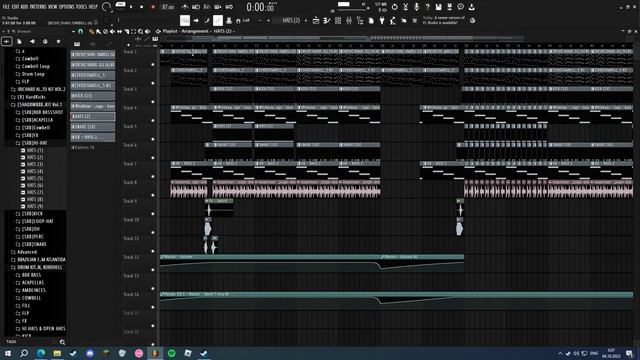Click the render/export audio icon
This screenshot has height=360, width=640.
[449, 7]
